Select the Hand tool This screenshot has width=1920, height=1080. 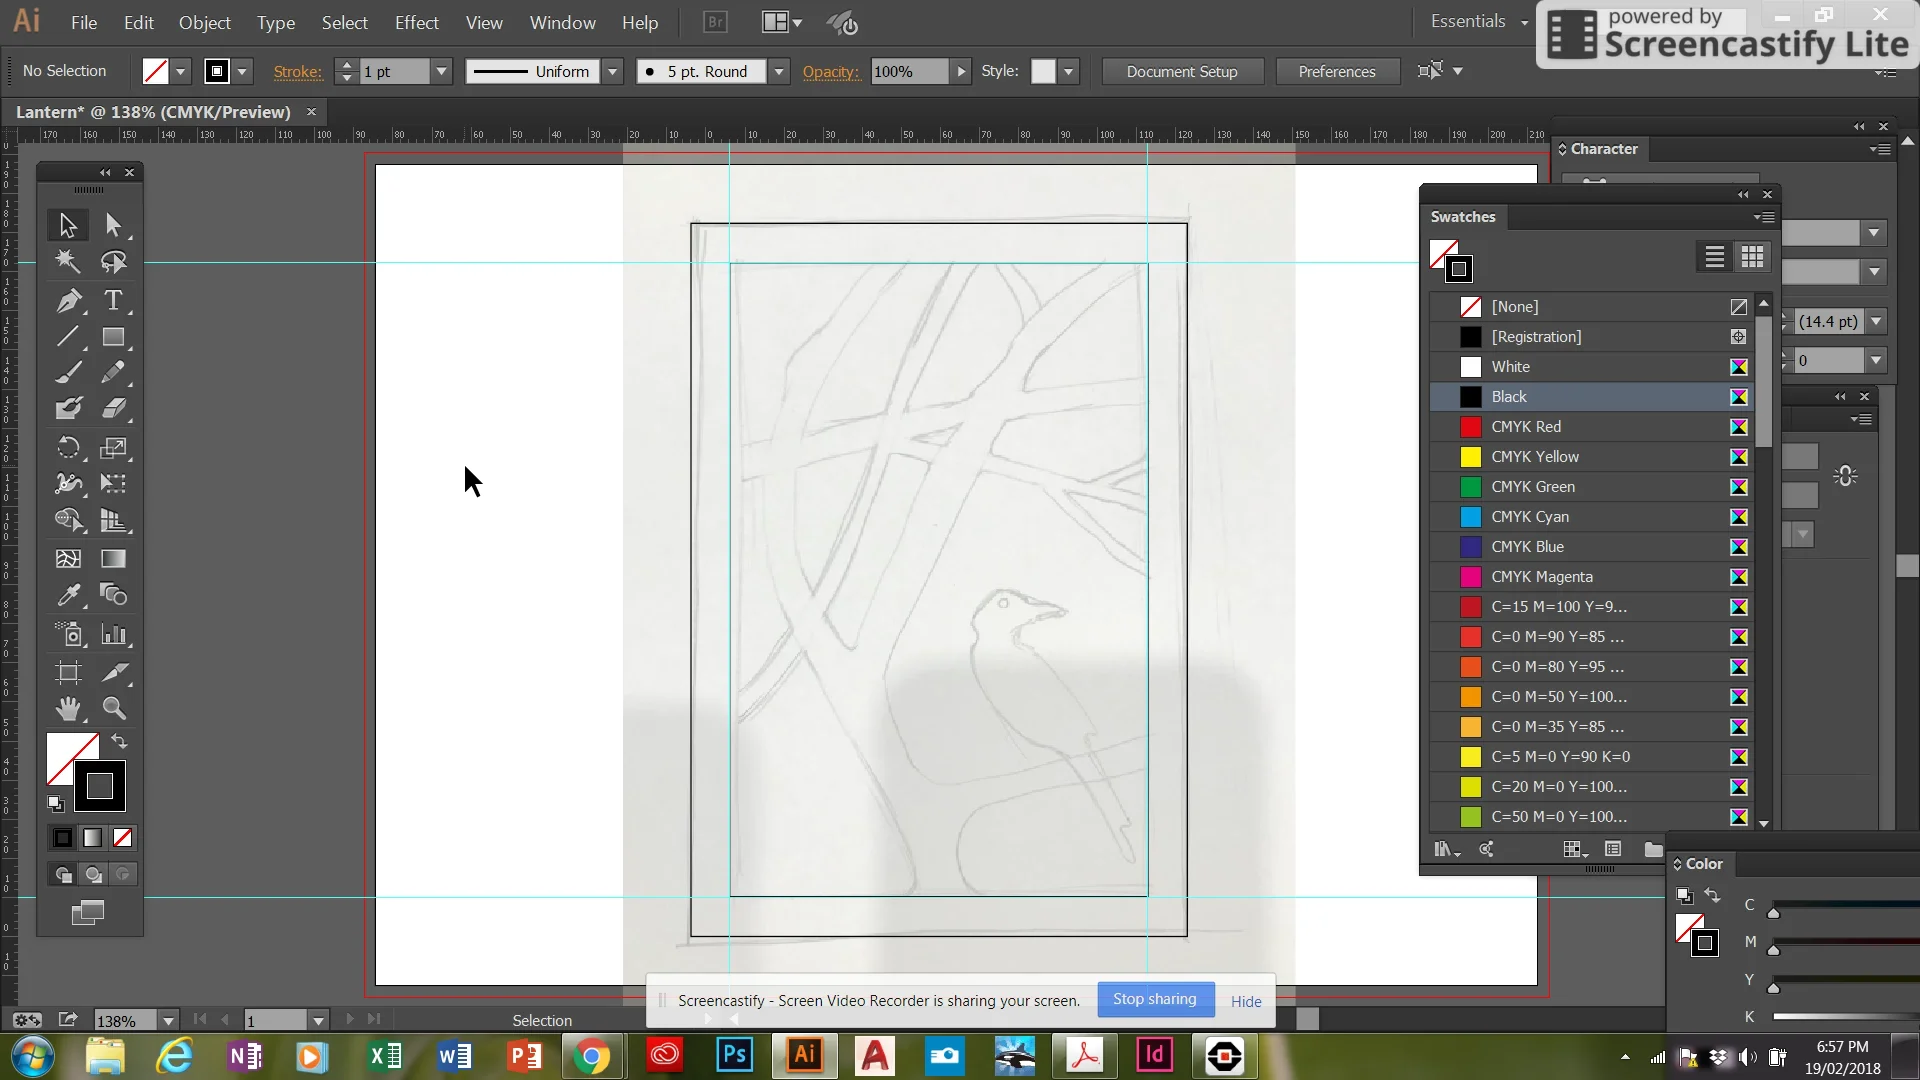67,709
